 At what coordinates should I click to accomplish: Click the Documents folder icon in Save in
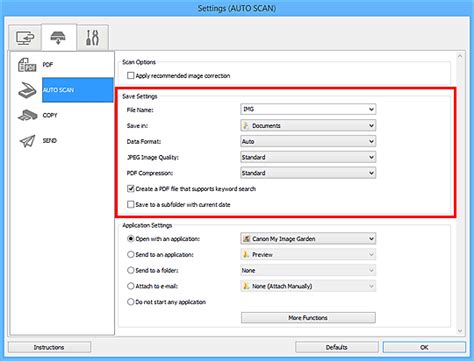click(246, 125)
